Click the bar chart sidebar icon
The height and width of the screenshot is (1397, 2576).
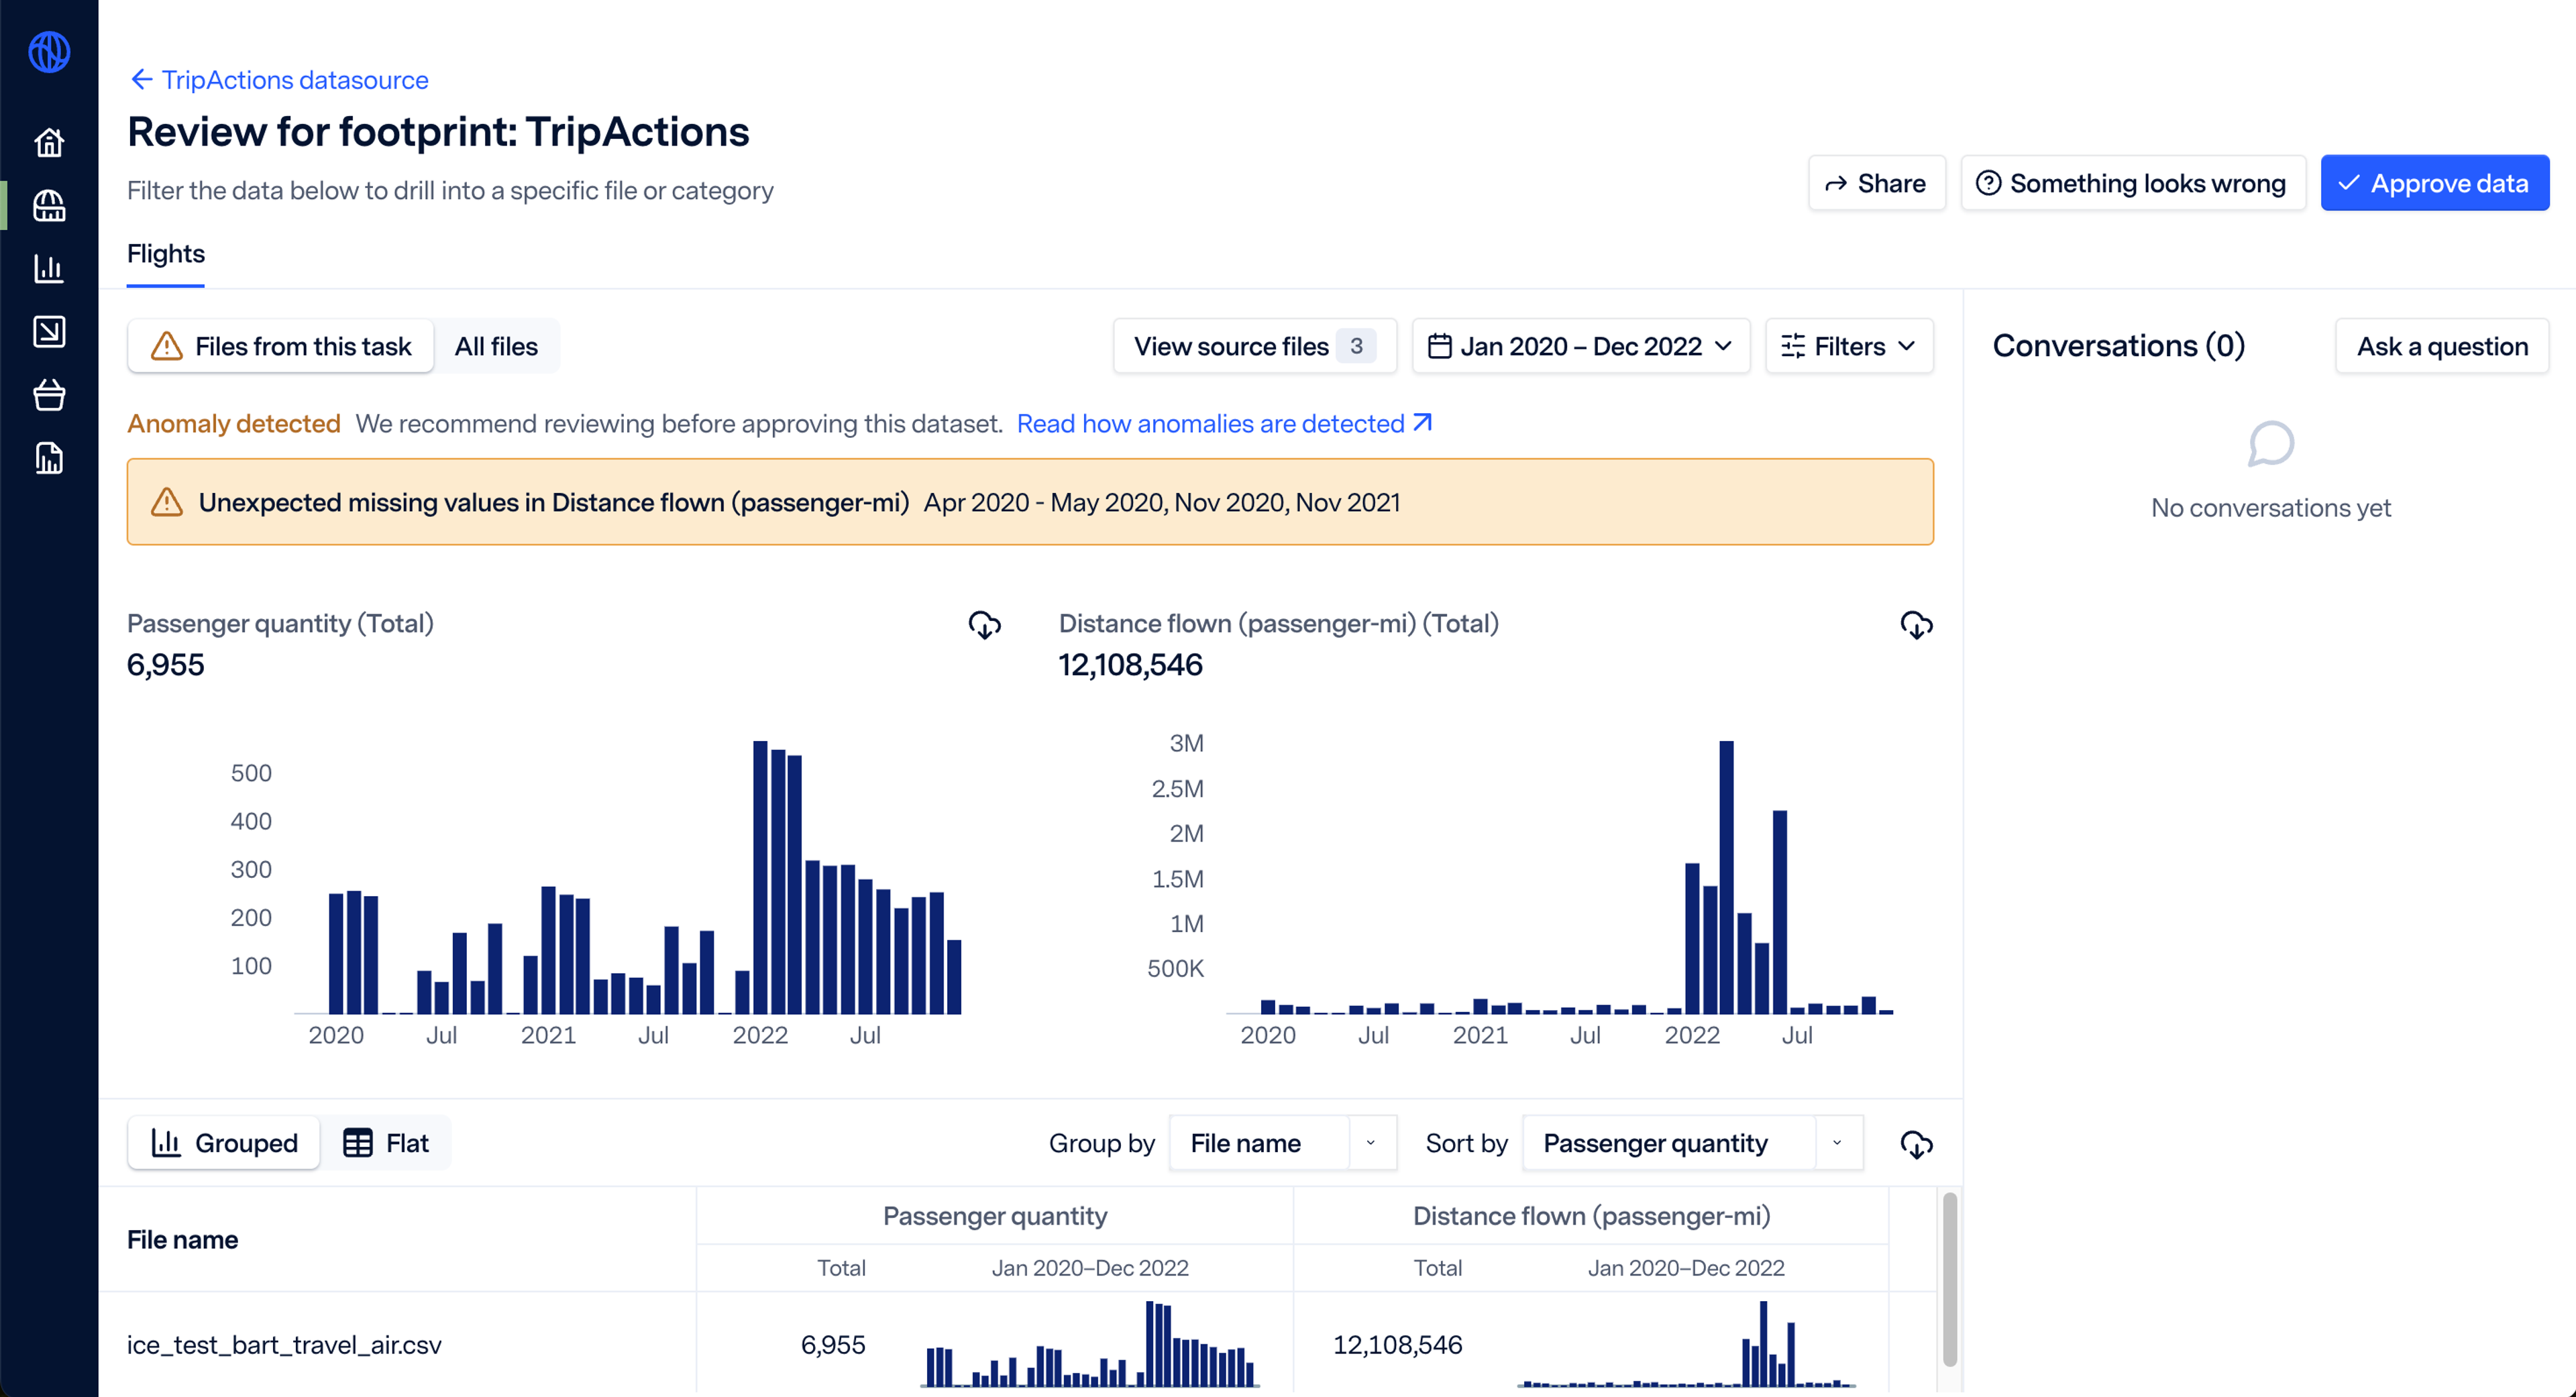[x=49, y=268]
